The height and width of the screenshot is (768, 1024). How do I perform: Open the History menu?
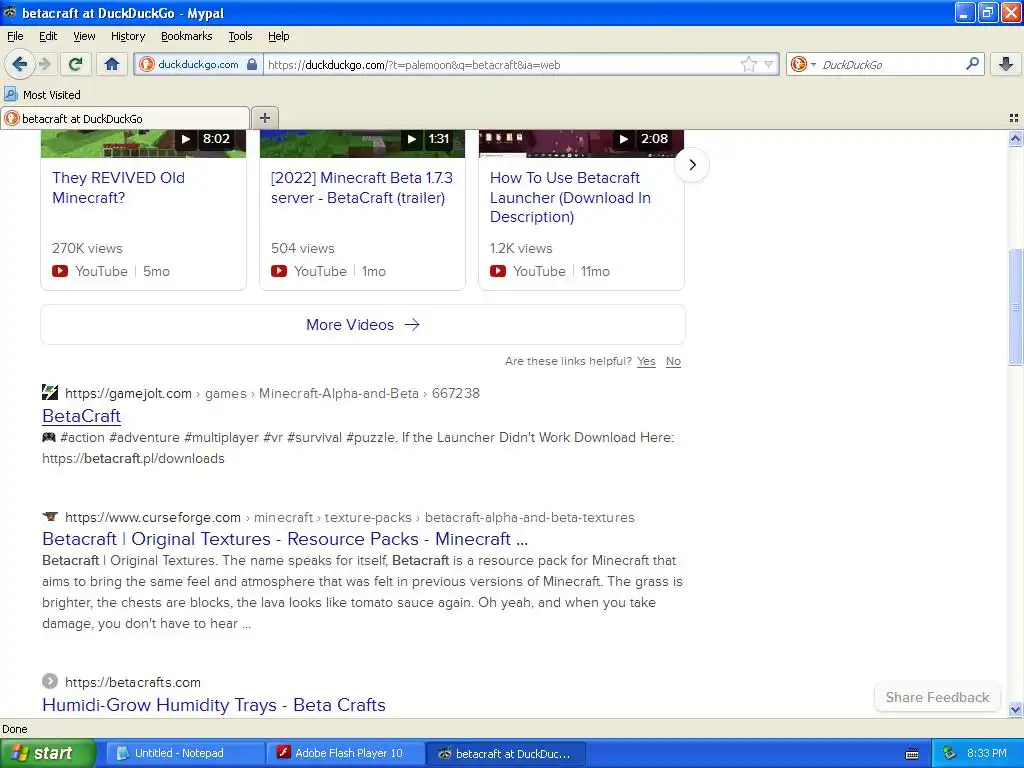pos(128,36)
